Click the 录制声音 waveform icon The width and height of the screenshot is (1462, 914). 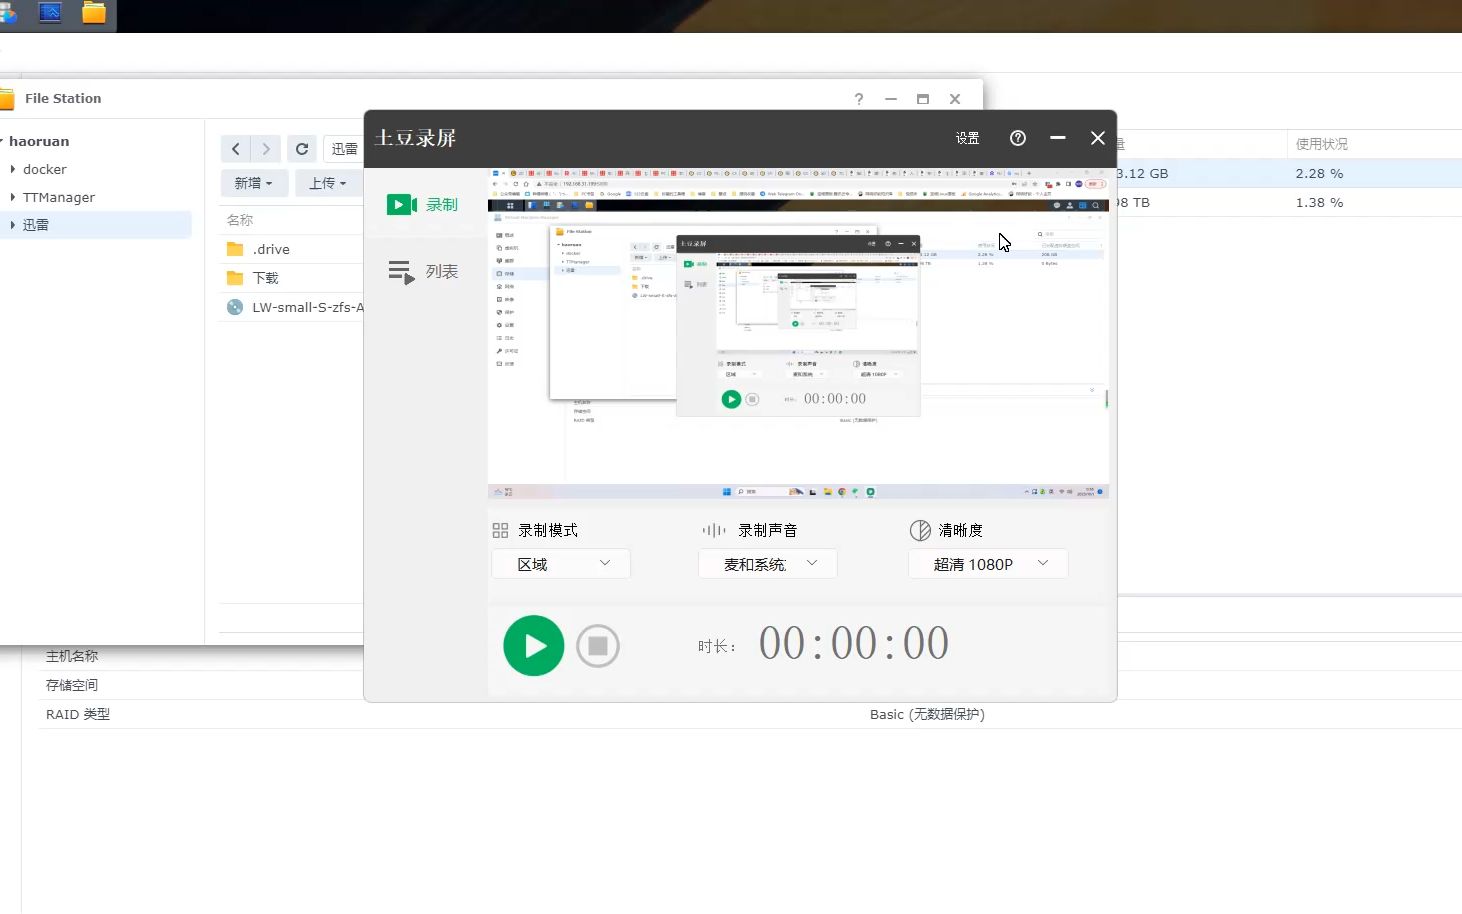tap(714, 531)
